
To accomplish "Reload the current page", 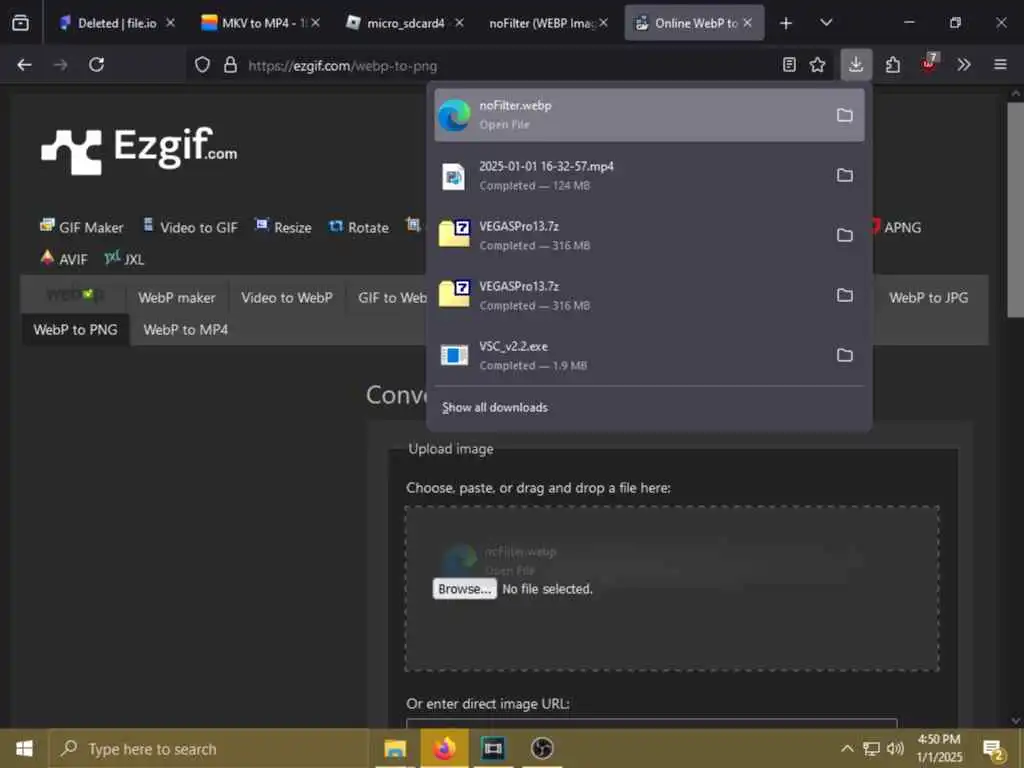I will coord(97,65).
